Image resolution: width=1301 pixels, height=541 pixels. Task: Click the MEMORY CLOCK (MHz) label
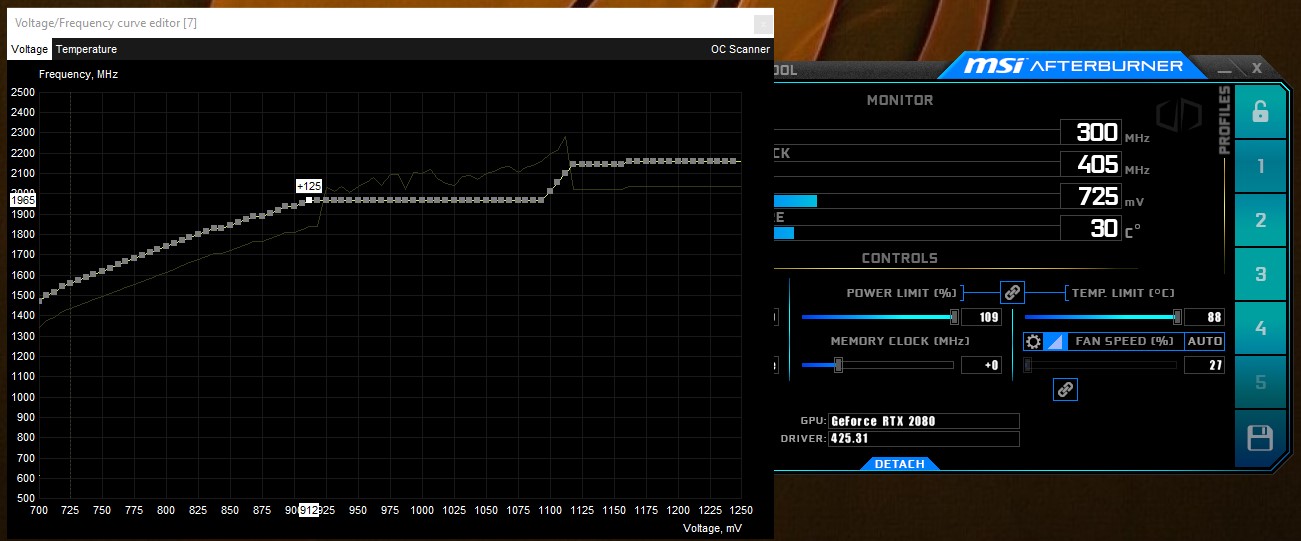(x=900, y=341)
